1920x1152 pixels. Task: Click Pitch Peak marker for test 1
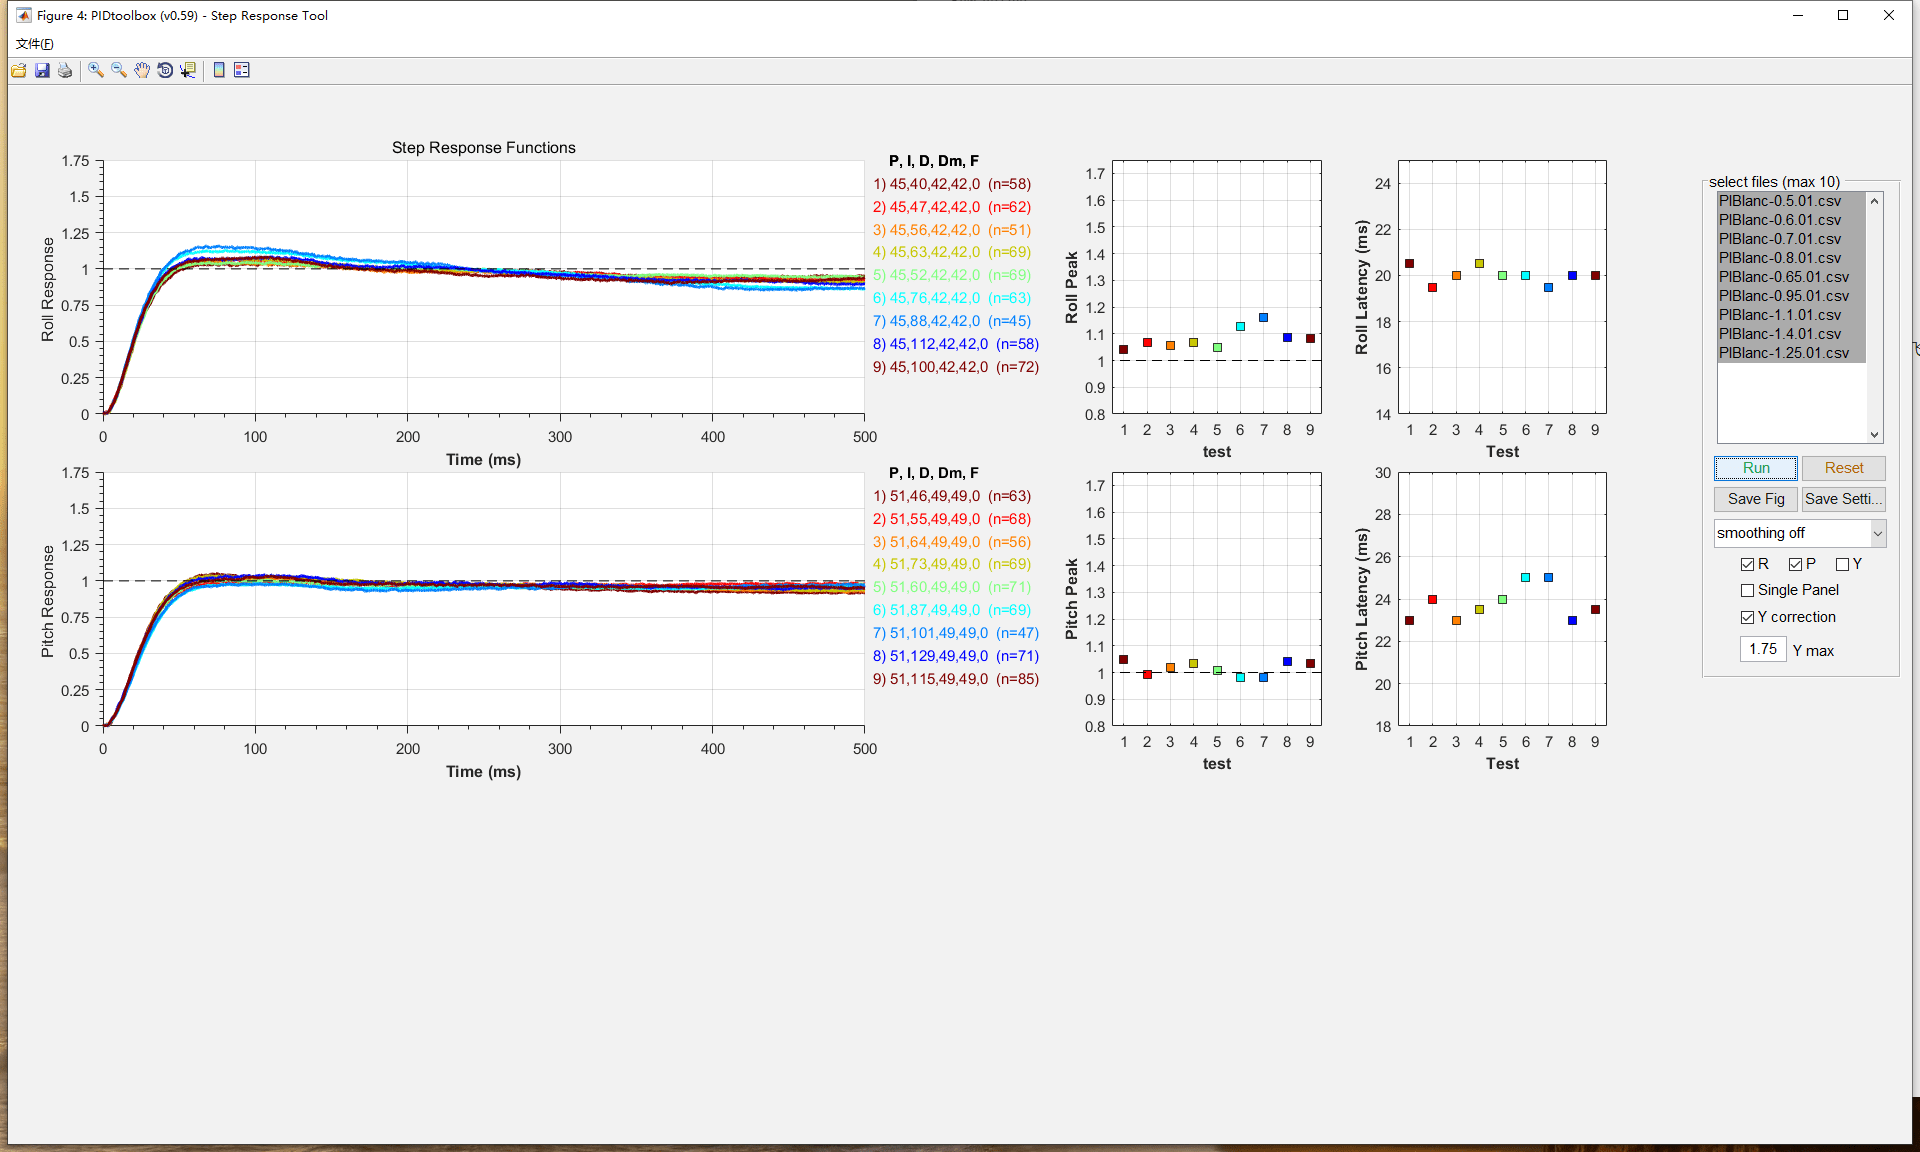pyautogui.click(x=1124, y=660)
